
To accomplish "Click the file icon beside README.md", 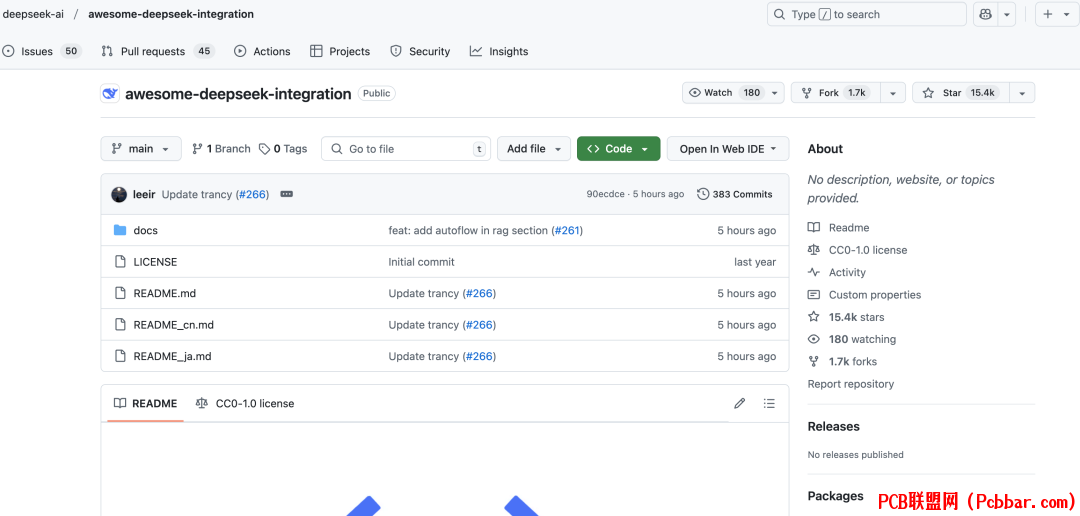I will (121, 293).
